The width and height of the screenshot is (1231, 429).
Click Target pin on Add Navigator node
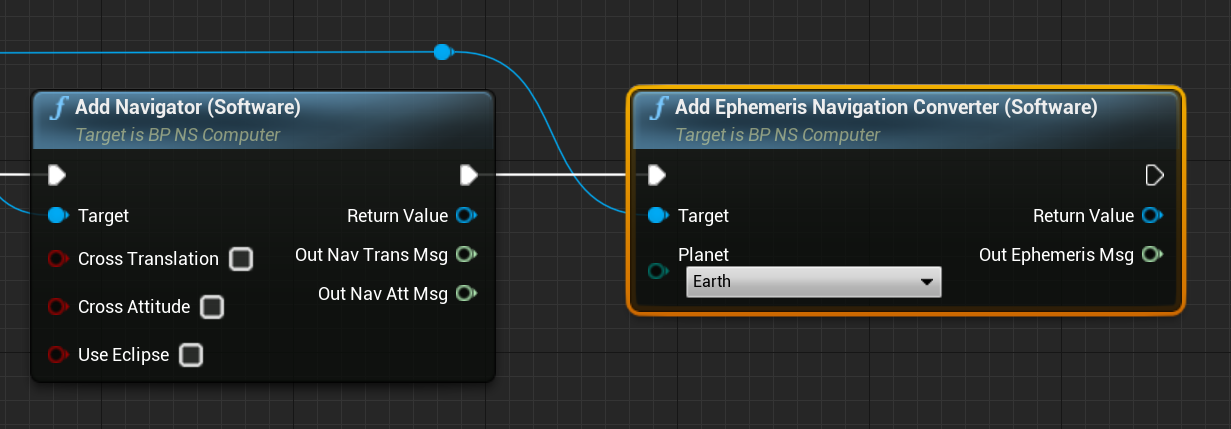(57, 216)
